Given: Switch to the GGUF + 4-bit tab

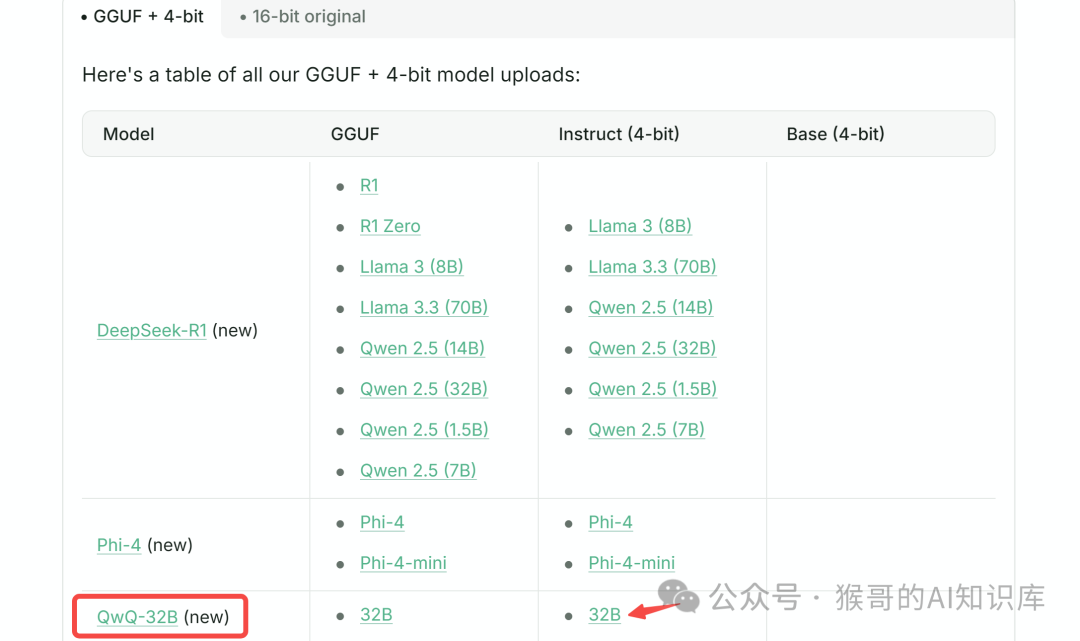Looking at the screenshot, I should (143, 17).
